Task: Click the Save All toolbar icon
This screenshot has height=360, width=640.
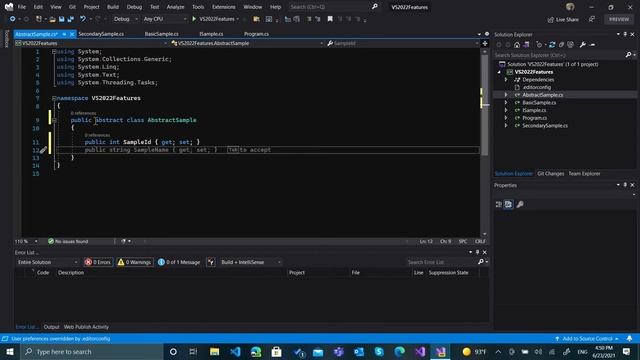Action: [71, 19]
